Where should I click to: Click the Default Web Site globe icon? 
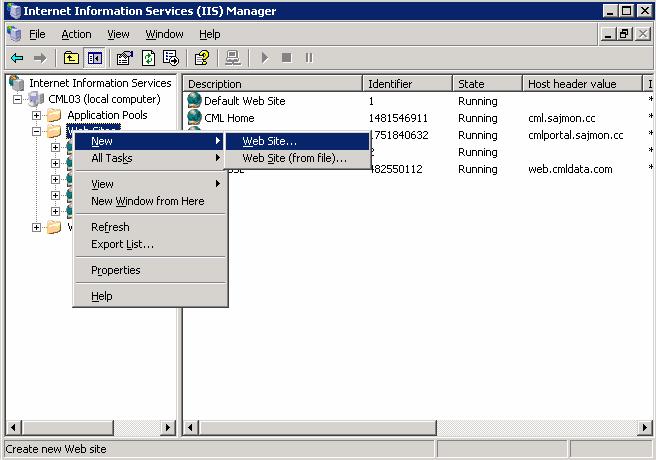(194, 100)
